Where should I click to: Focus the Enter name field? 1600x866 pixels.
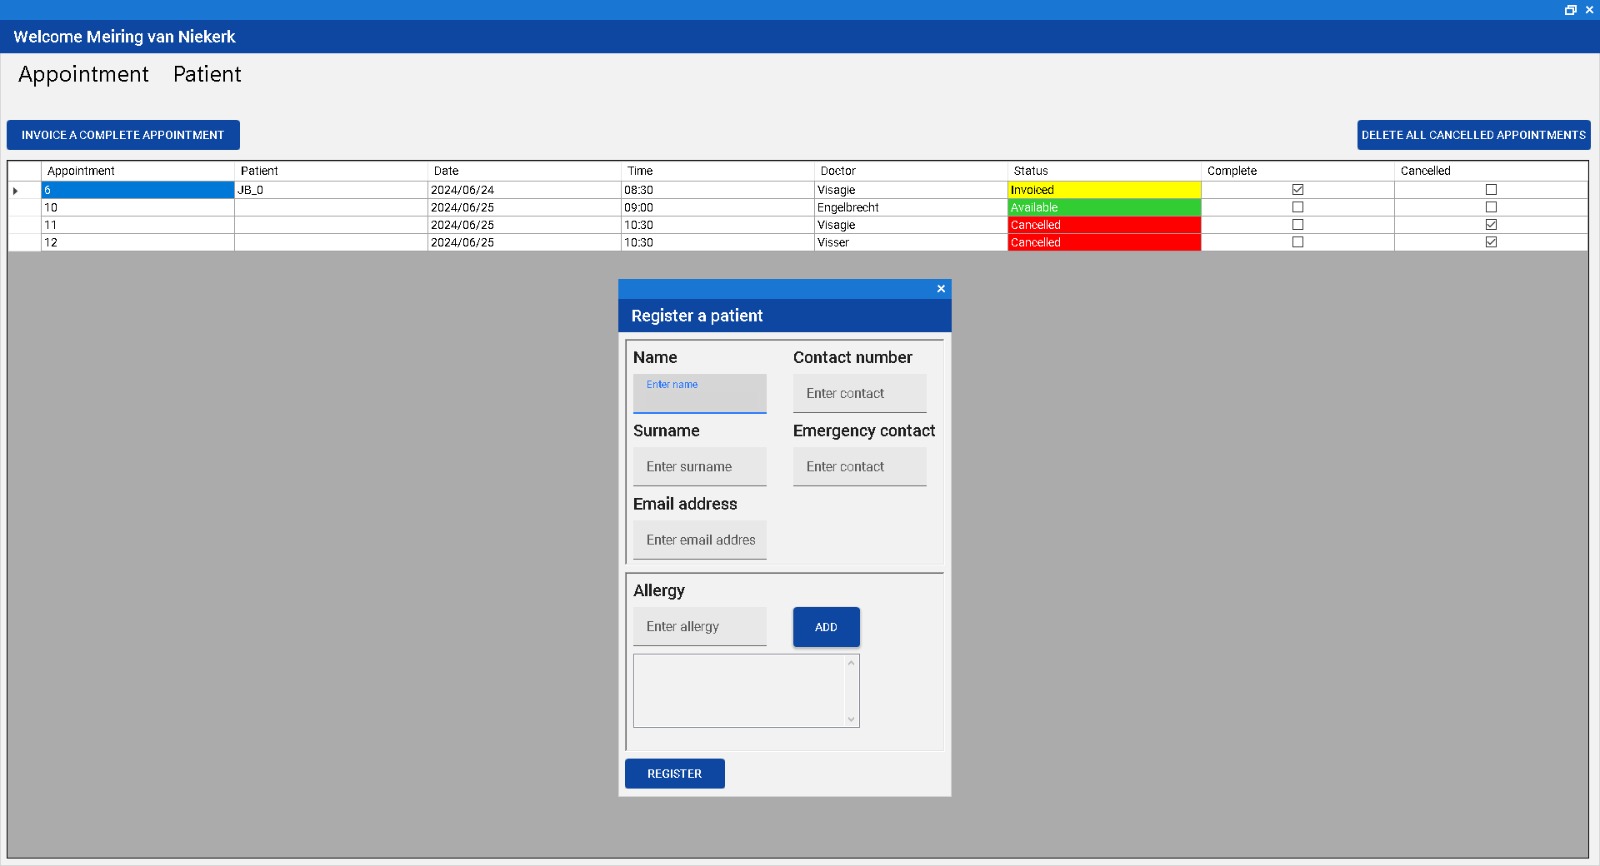[700, 394]
